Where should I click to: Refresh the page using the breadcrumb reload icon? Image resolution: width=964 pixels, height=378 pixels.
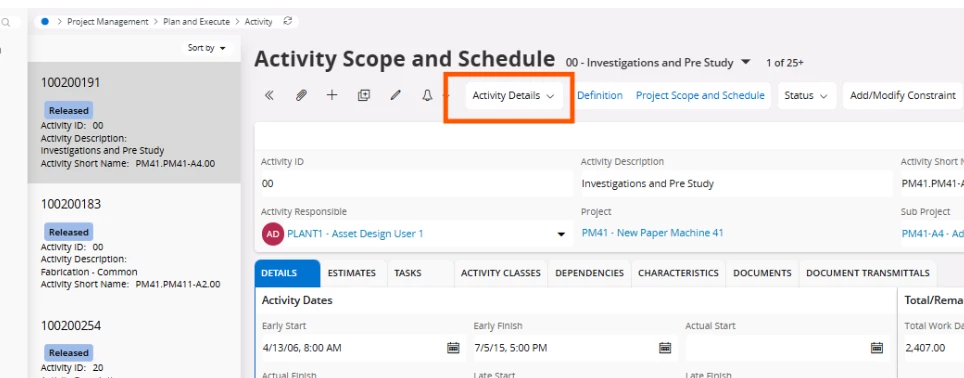click(x=287, y=21)
